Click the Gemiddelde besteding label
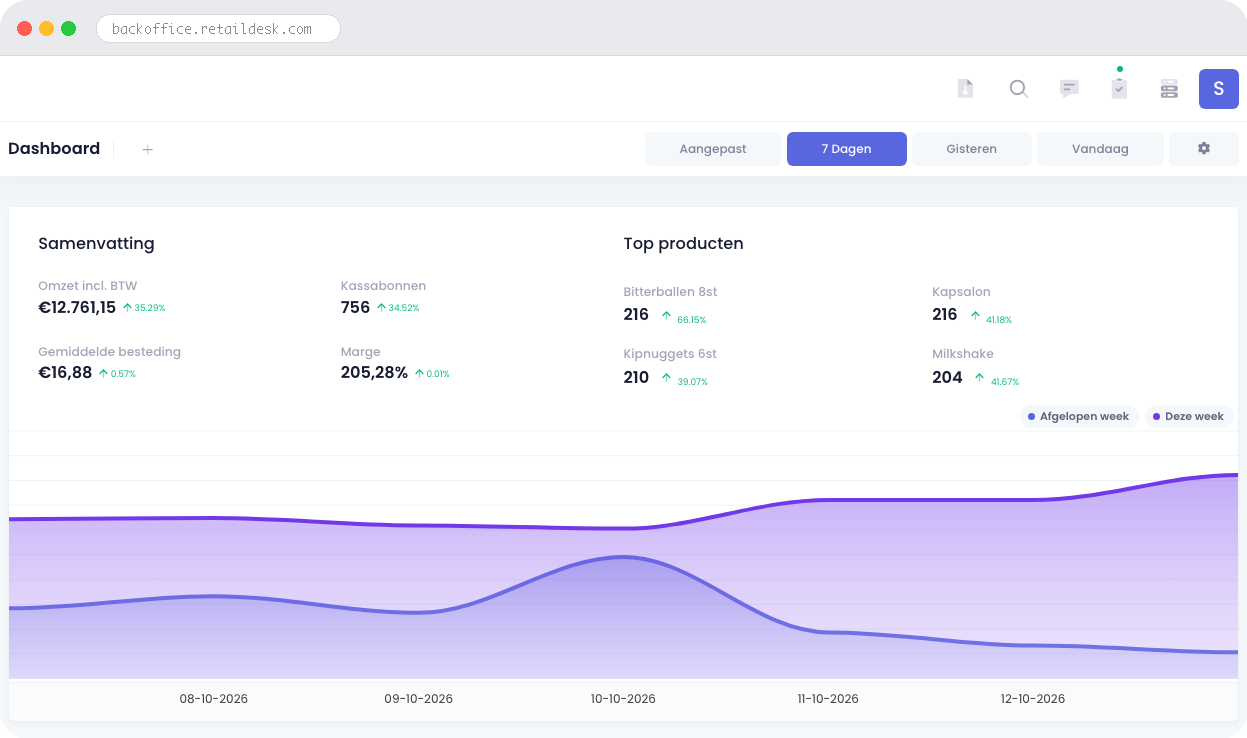The height and width of the screenshot is (738, 1247). pos(109,352)
